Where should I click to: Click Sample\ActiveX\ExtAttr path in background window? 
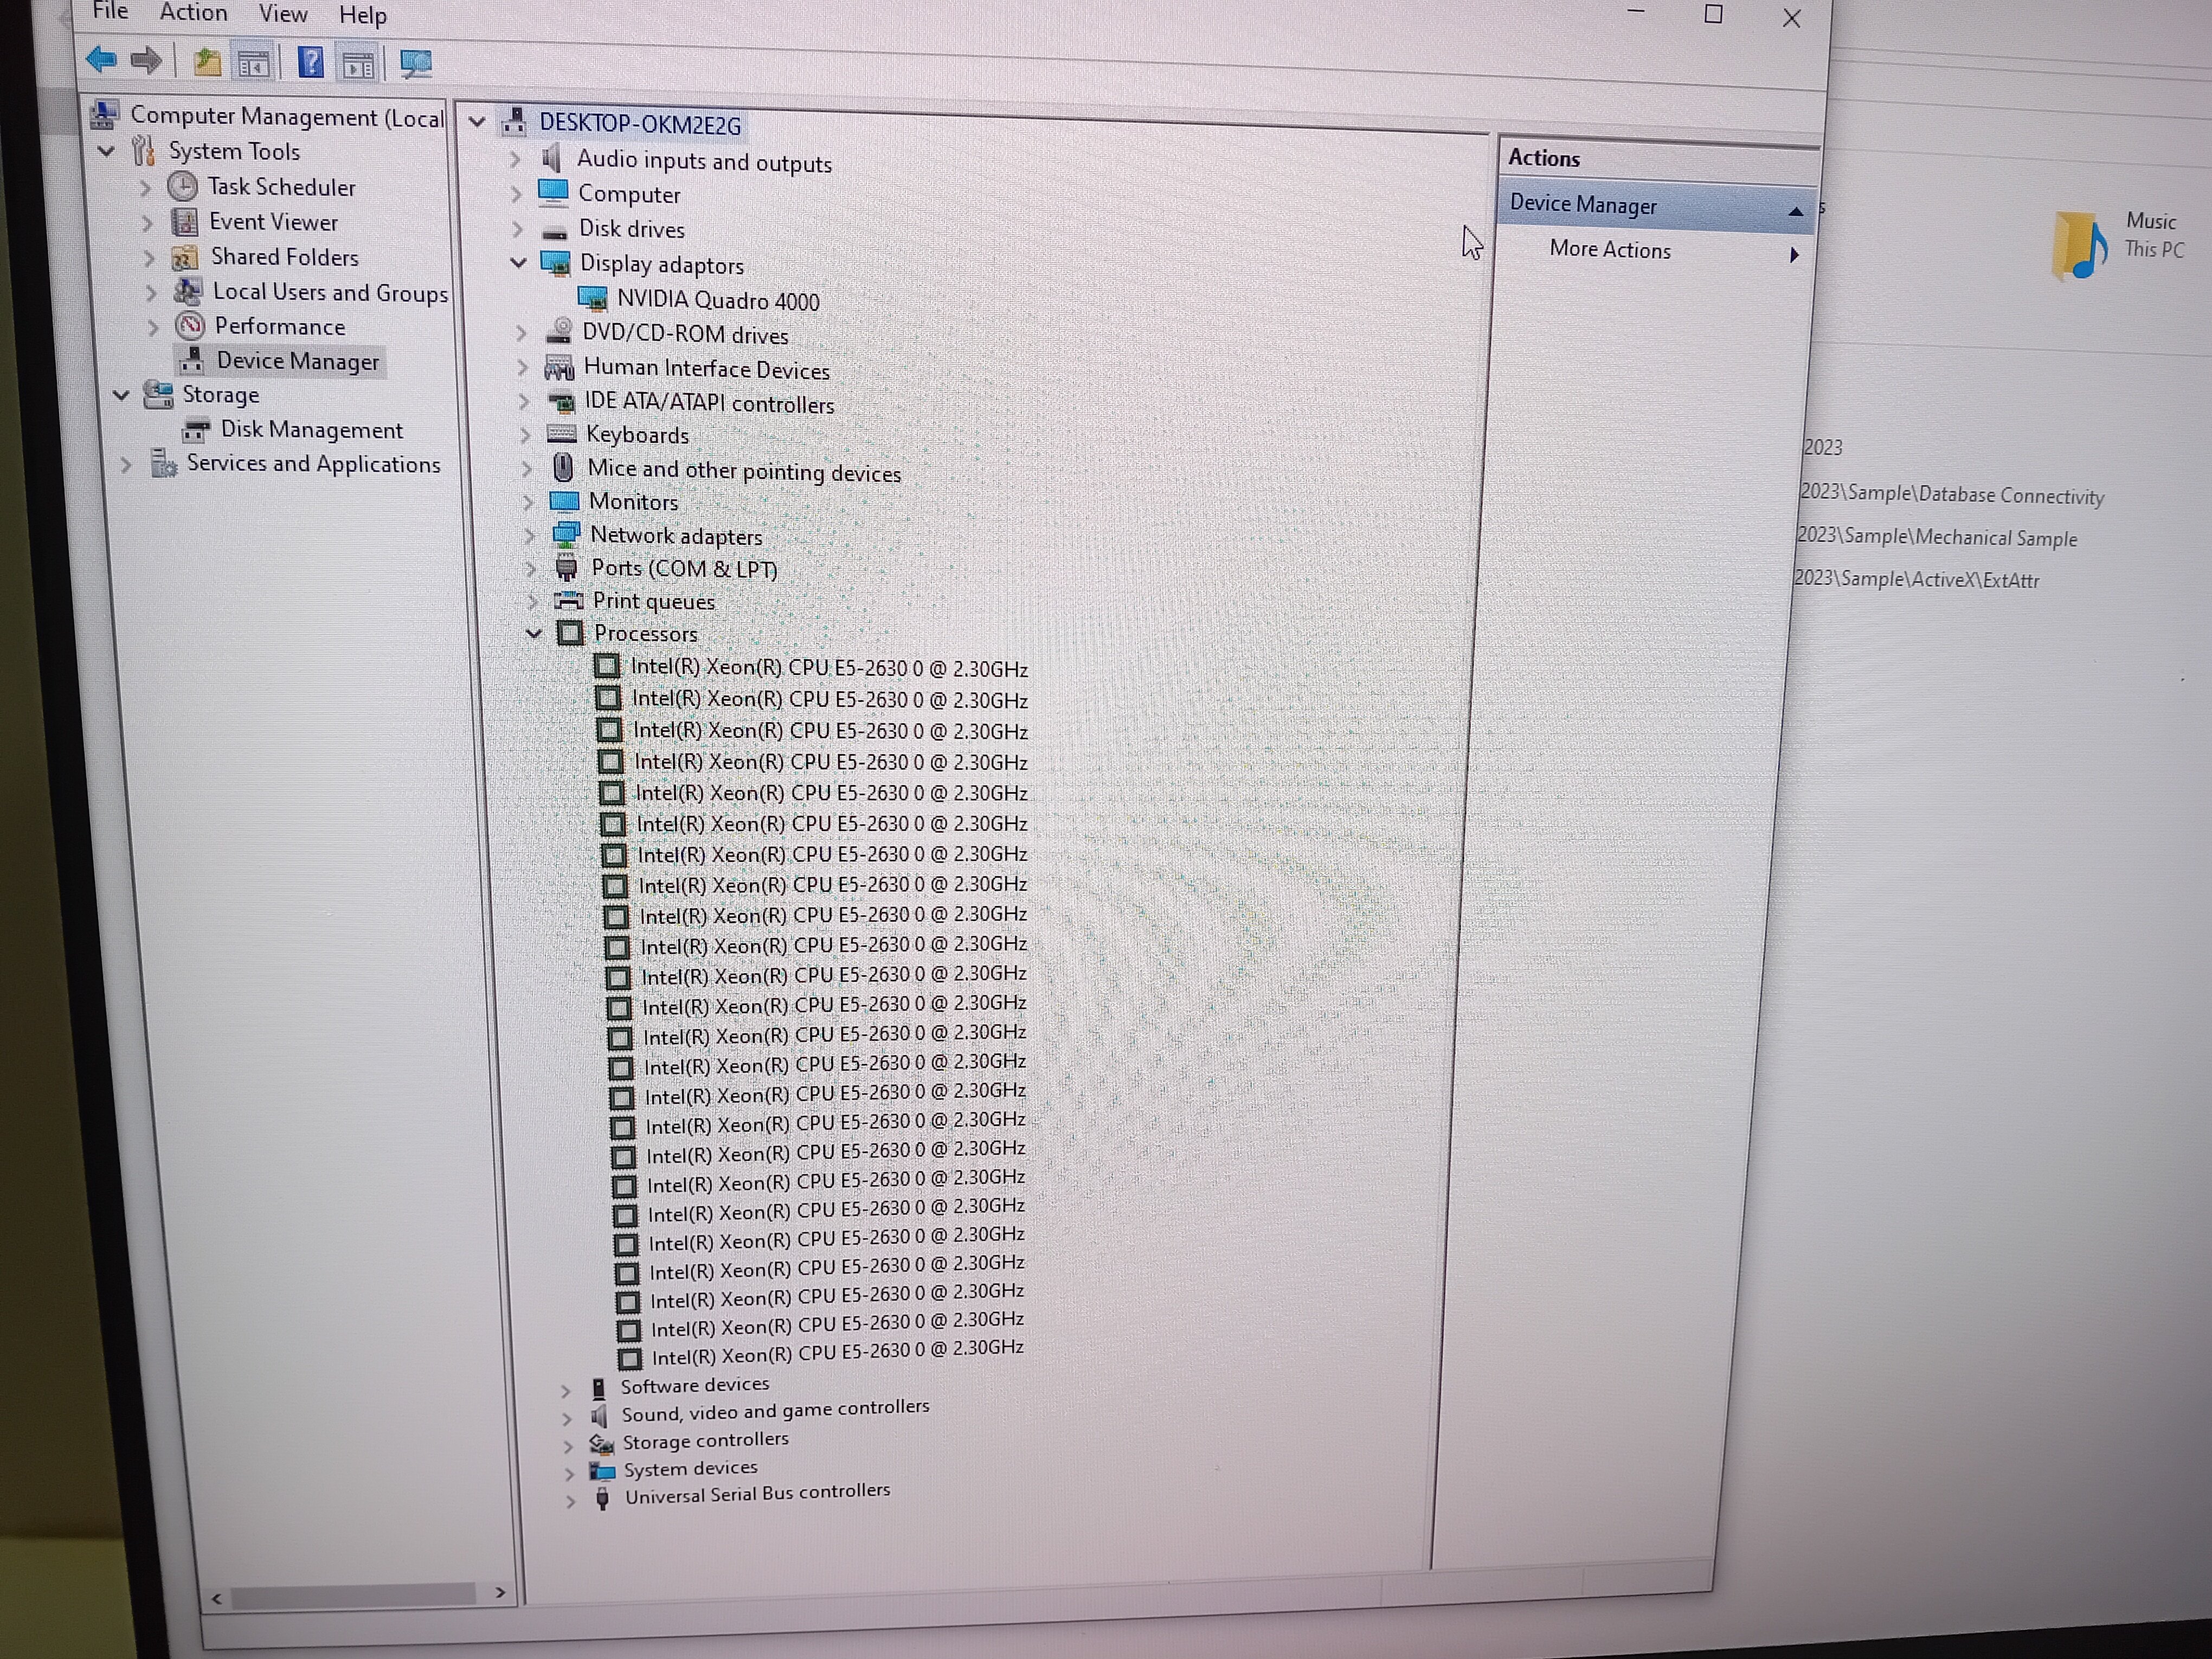pos(1916,579)
